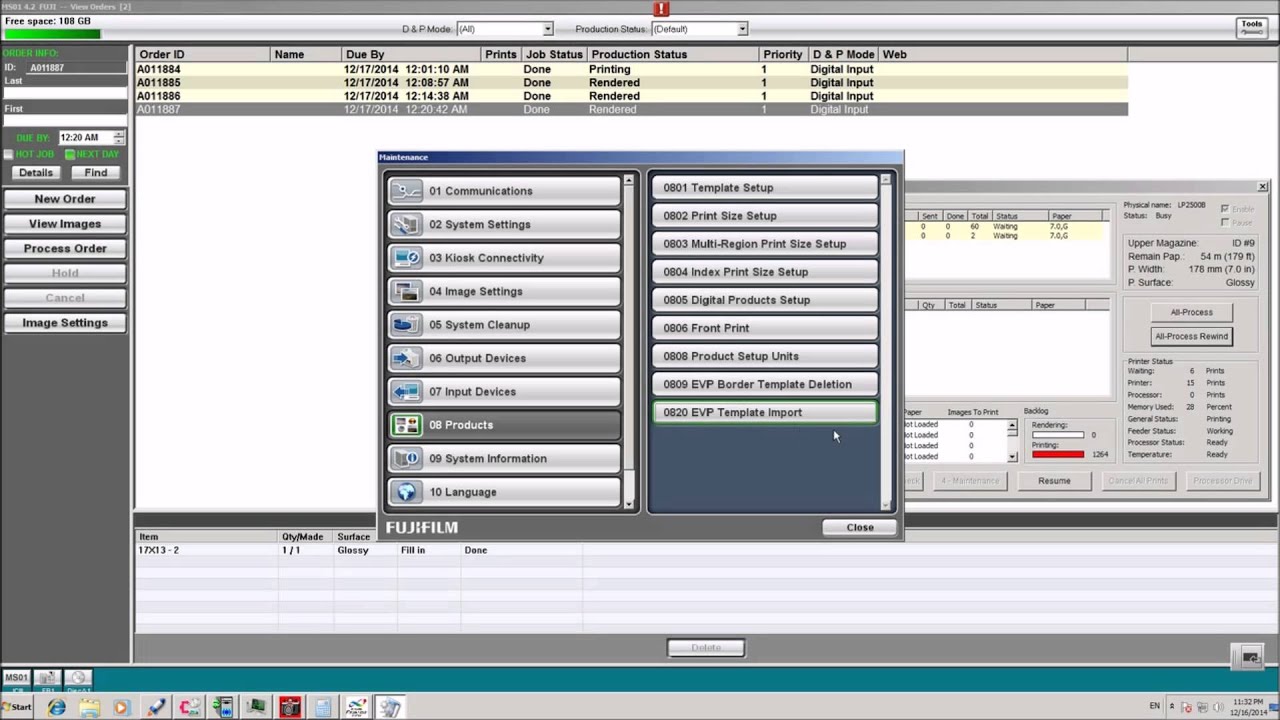Toggle the Pause checkbox in printer window
Viewport: 1280px width, 720px height.
pyautogui.click(x=1225, y=221)
